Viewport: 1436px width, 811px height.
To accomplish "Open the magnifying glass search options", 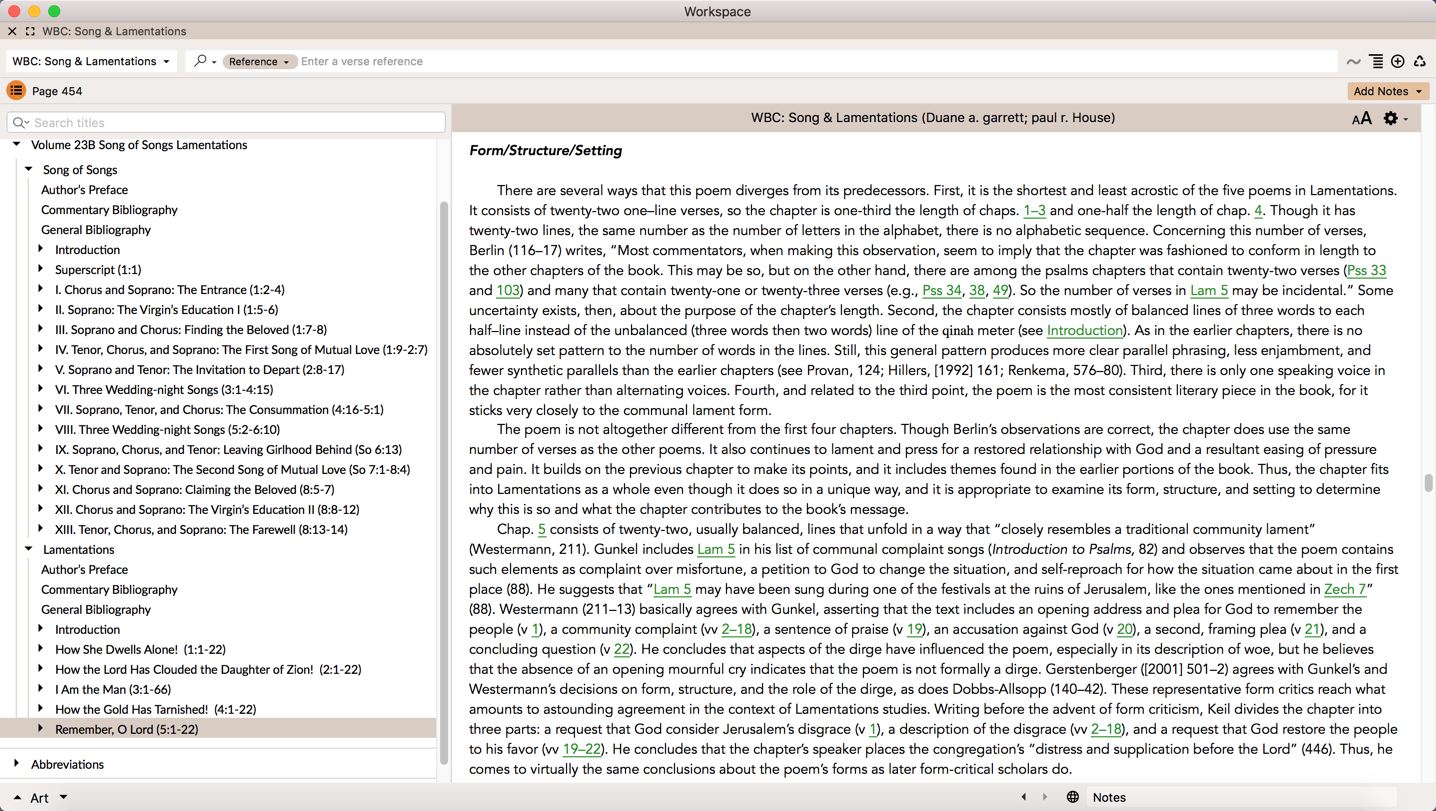I will click(204, 61).
